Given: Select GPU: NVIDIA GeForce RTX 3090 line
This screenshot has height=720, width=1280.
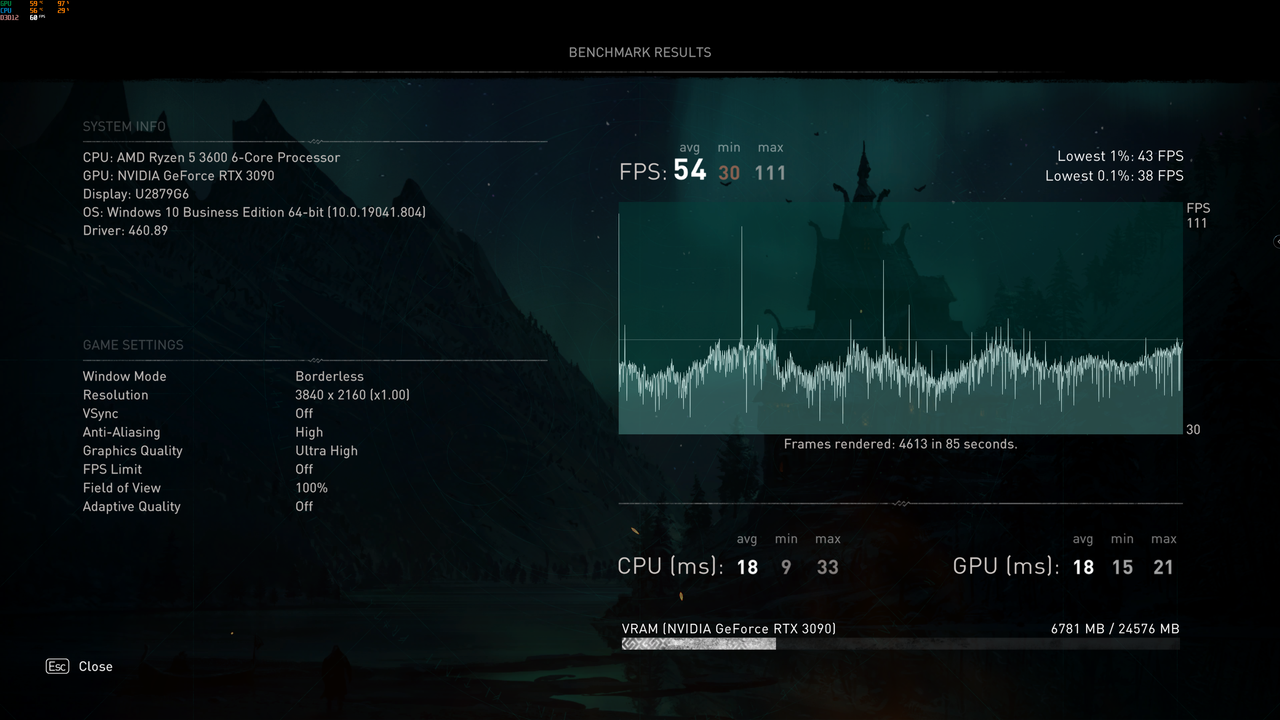Looking at the screenshot, I should tap(178, 176).
